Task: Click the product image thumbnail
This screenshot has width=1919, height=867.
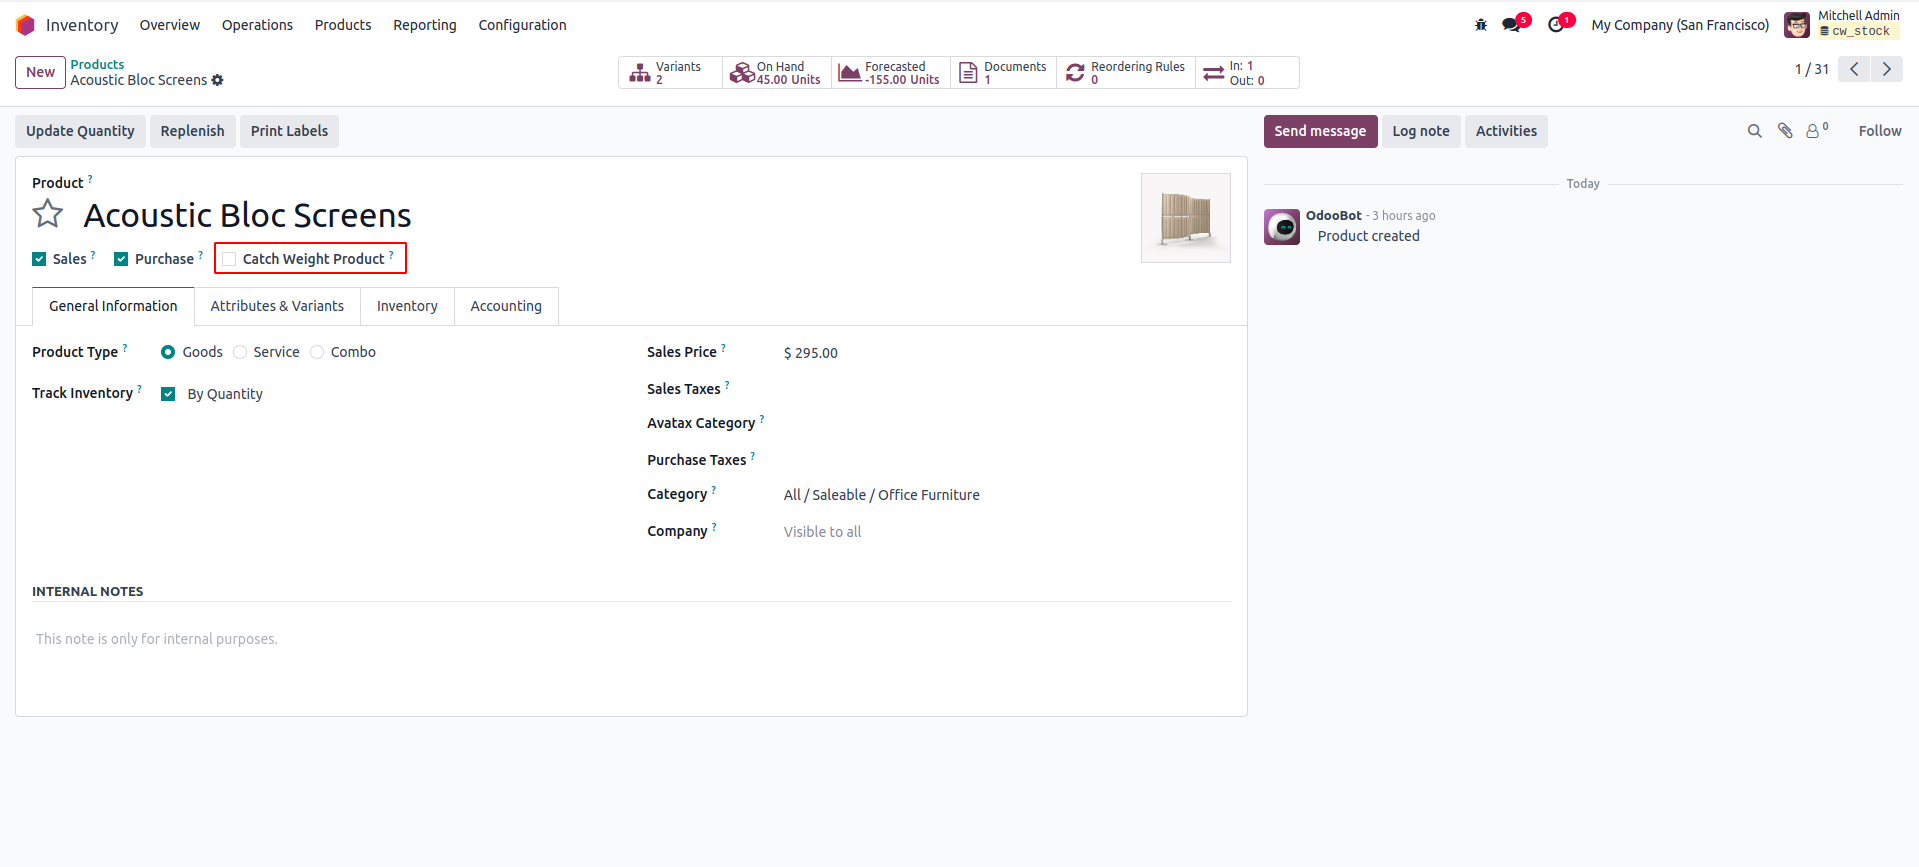Action: tap(1186, 218)
